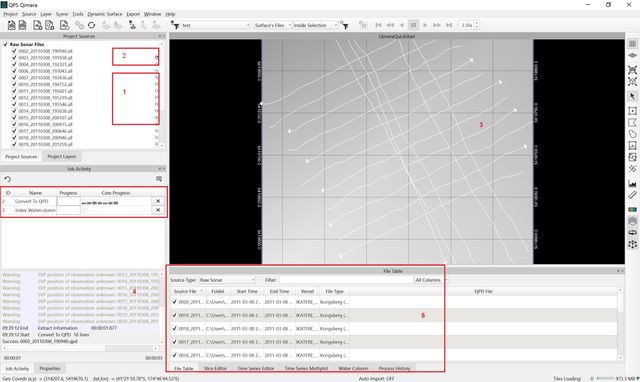Screen dimensions: 640x382
Task: Open the histogram profile tool
Action: click(x=632, y=183)
